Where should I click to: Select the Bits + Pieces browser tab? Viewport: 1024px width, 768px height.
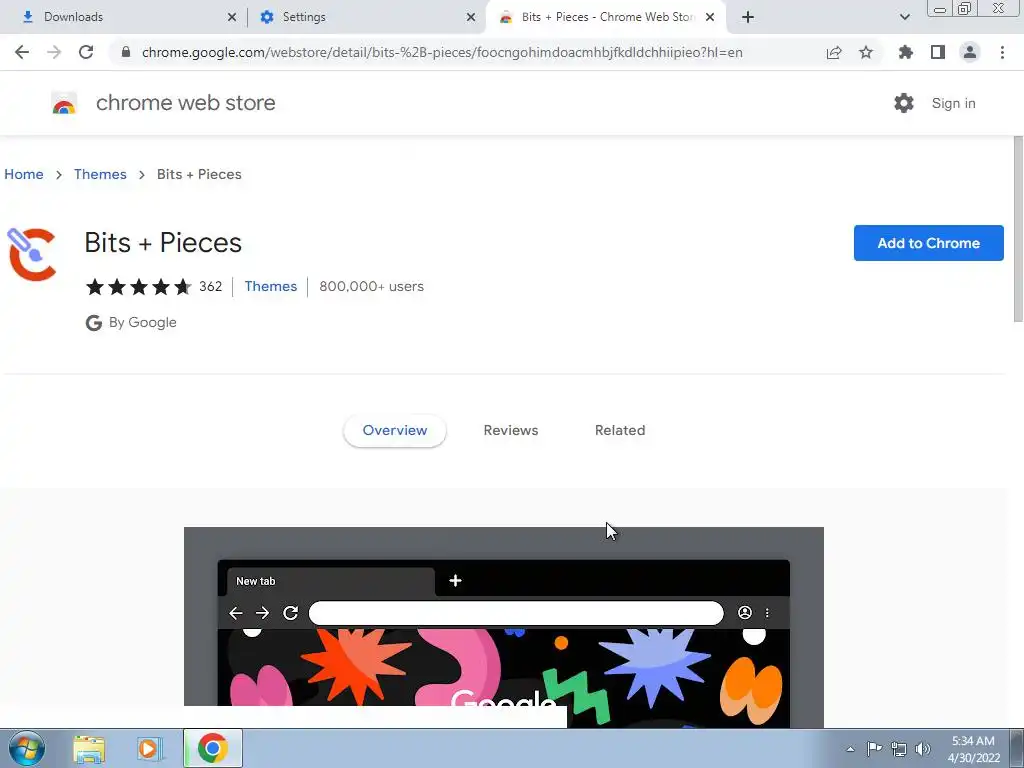[607, 17]
